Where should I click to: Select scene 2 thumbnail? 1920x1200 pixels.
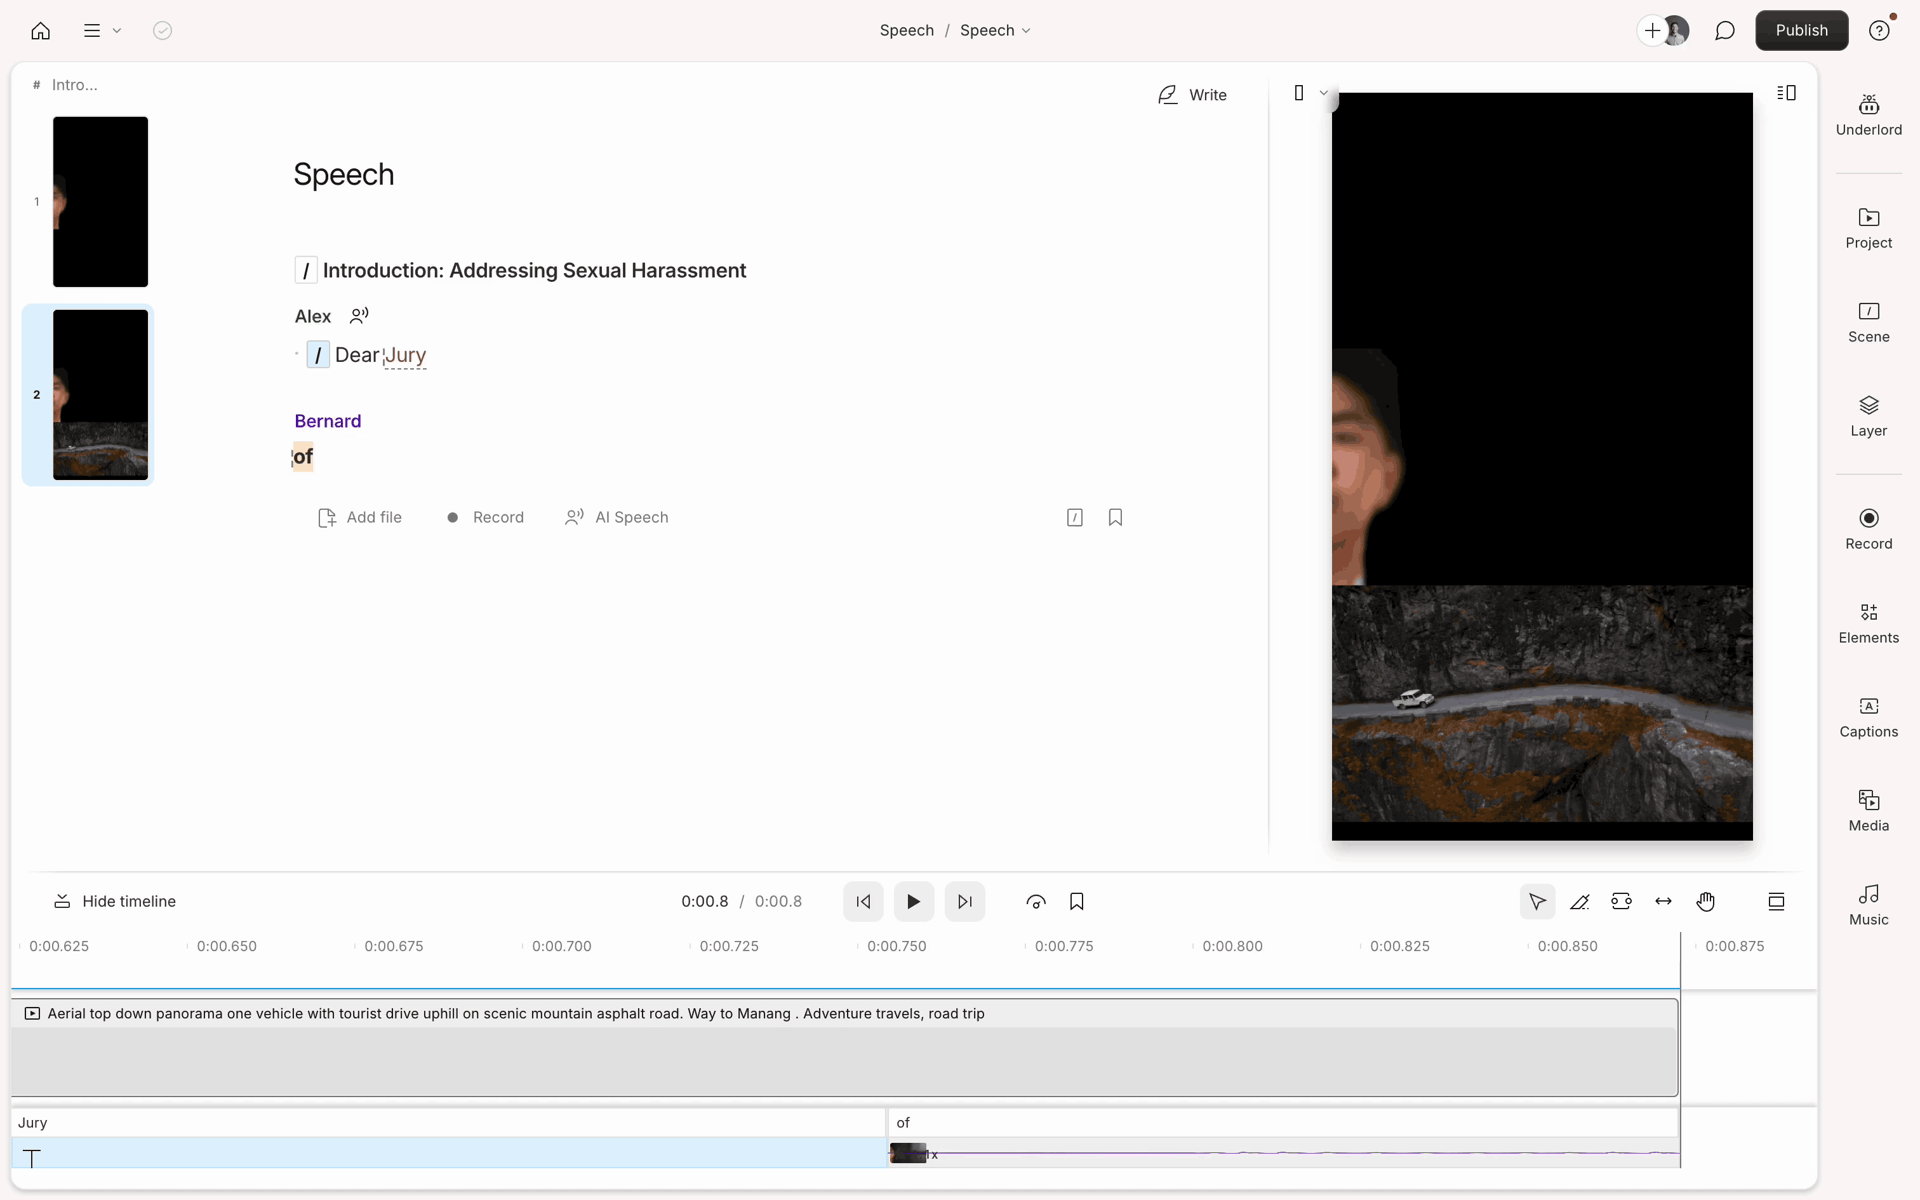[x=100, y=395]
